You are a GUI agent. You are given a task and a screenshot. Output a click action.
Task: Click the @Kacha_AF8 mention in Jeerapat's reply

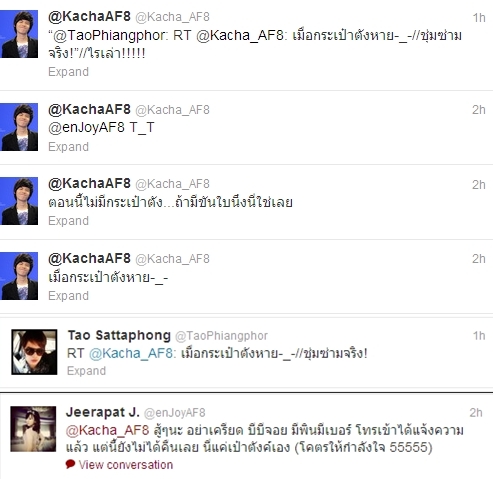(107, 430)
